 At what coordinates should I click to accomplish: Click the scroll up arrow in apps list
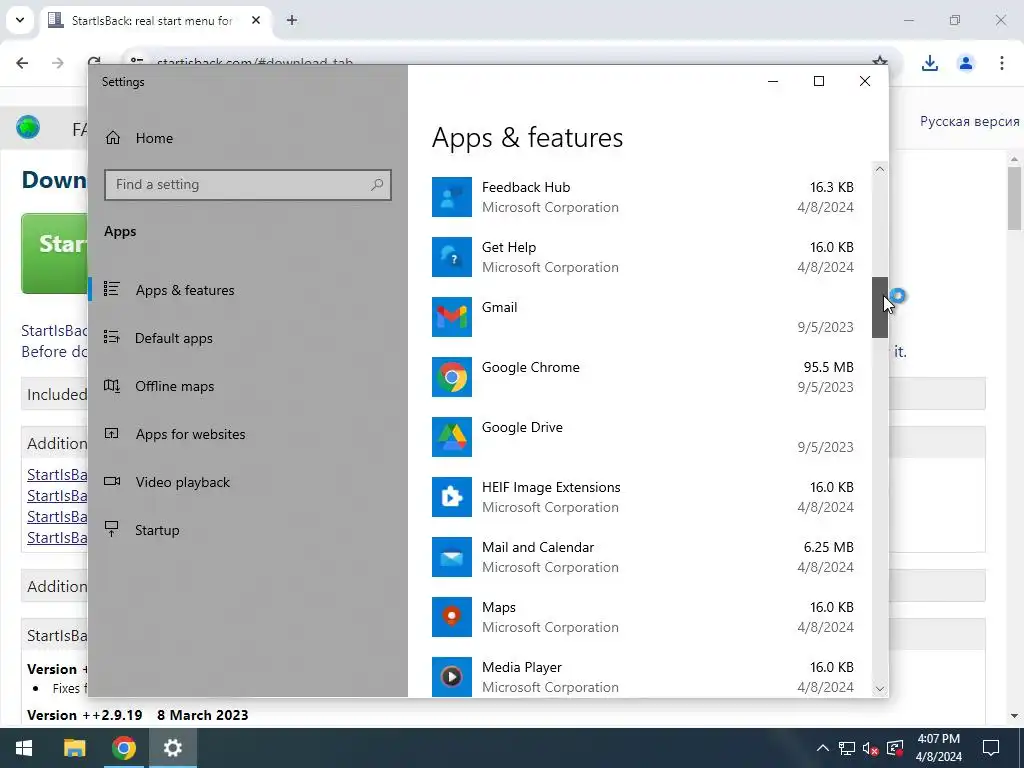tap(880, 169)
